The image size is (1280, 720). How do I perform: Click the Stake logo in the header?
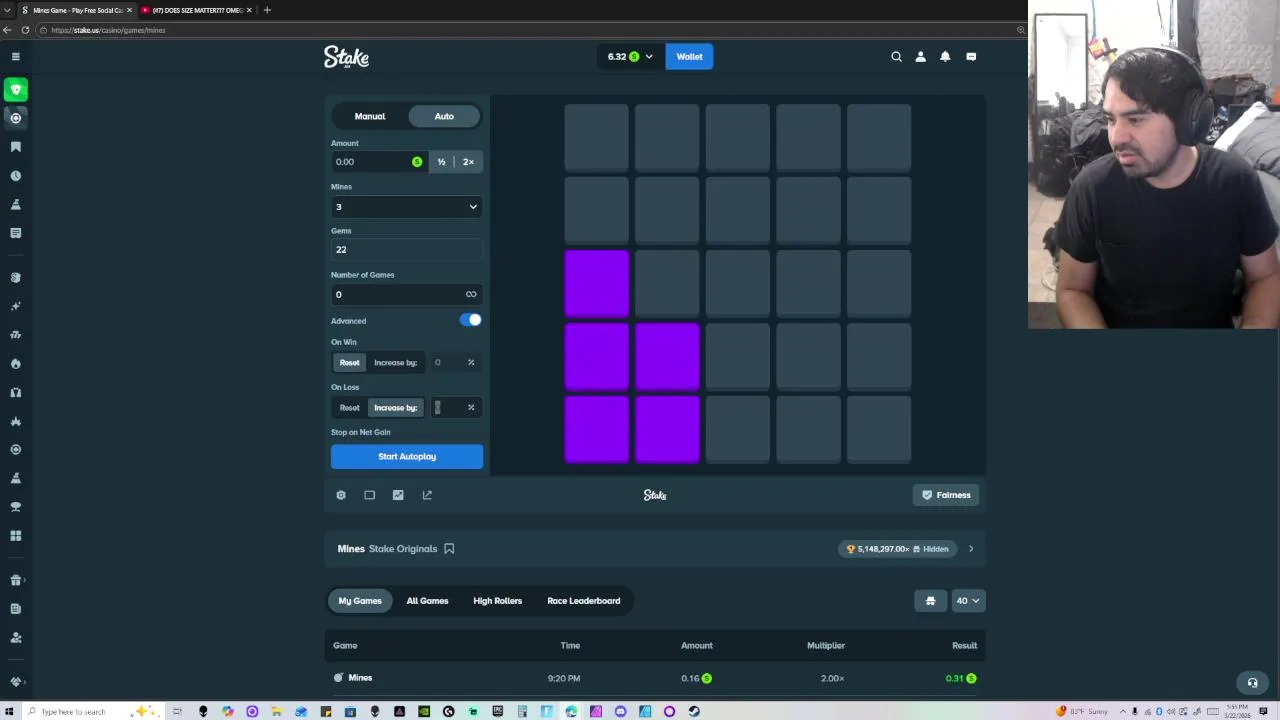point(346,57)
